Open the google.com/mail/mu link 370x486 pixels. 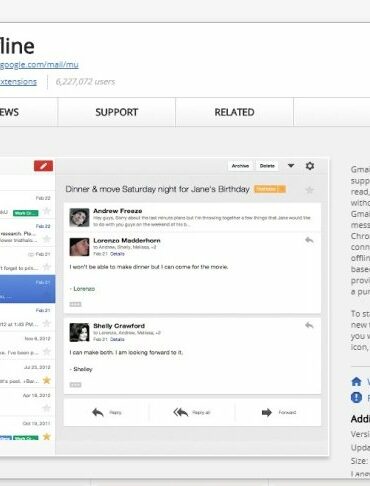(39, 65)
